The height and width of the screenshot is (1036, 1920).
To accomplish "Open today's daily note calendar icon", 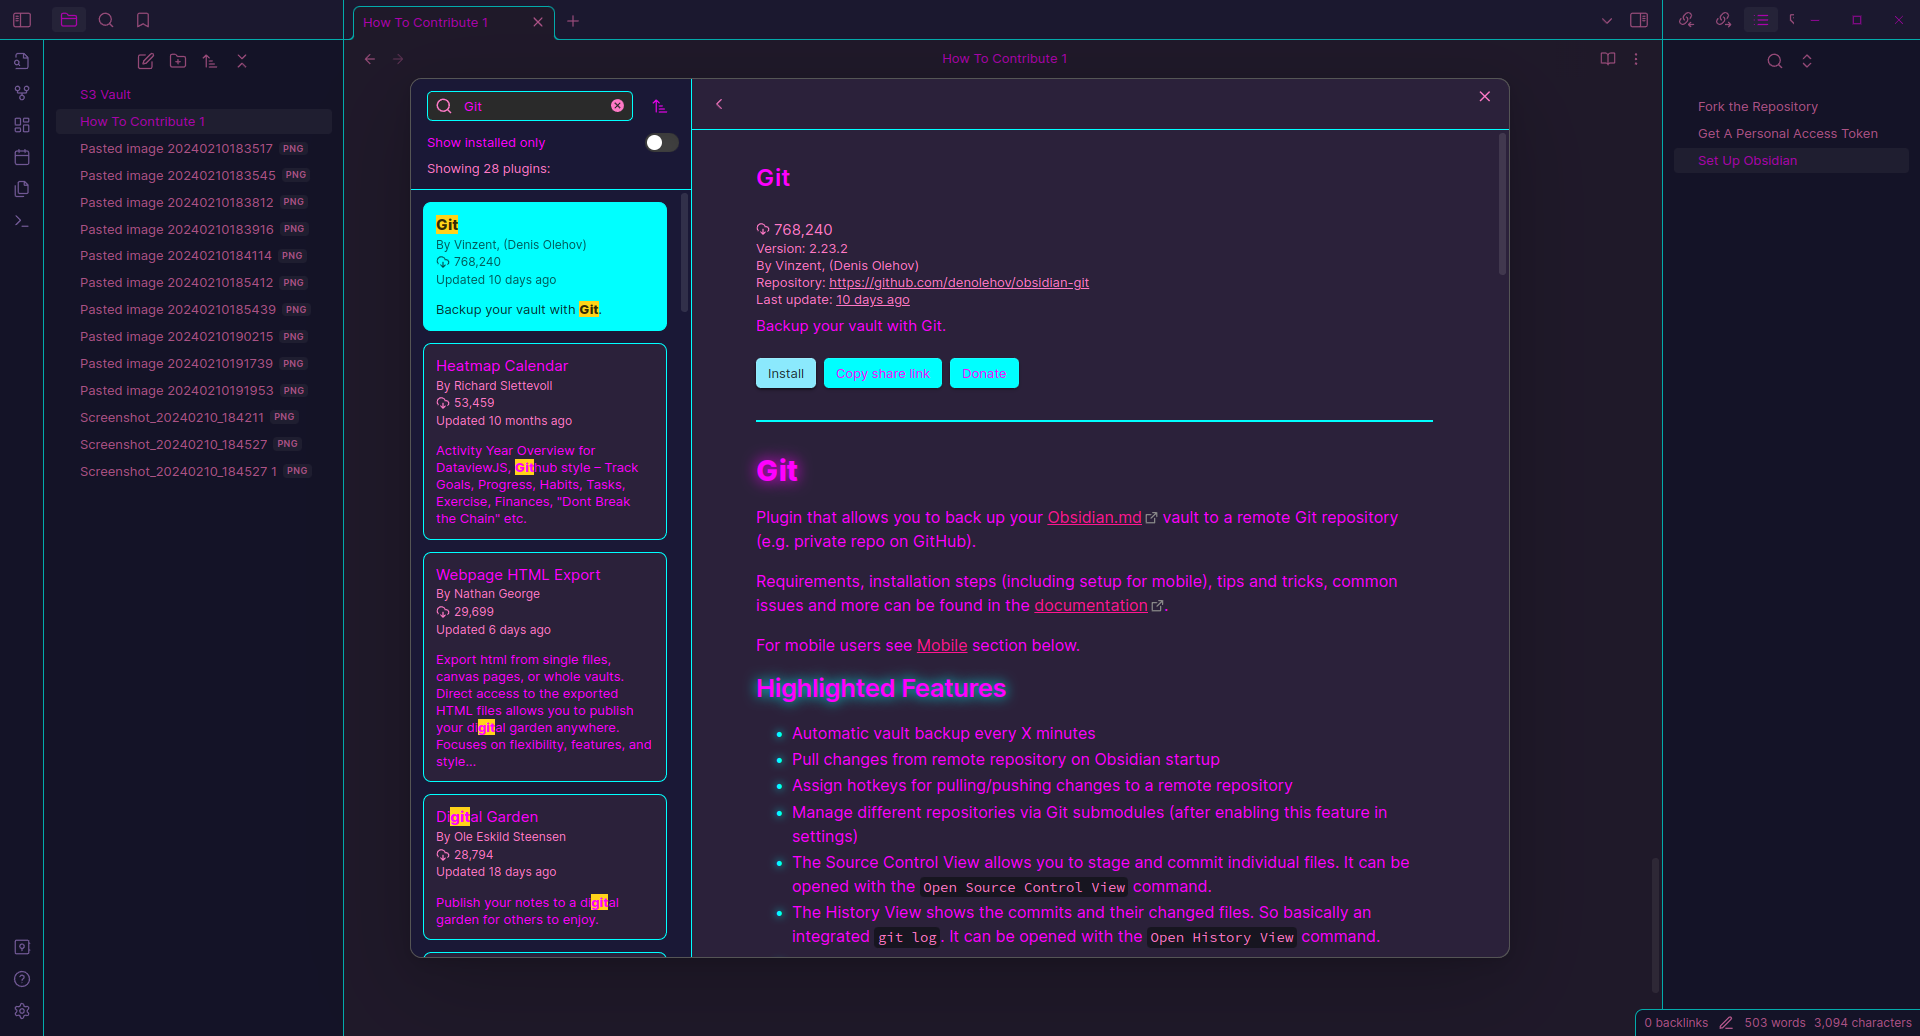I will tap(22, 157).
